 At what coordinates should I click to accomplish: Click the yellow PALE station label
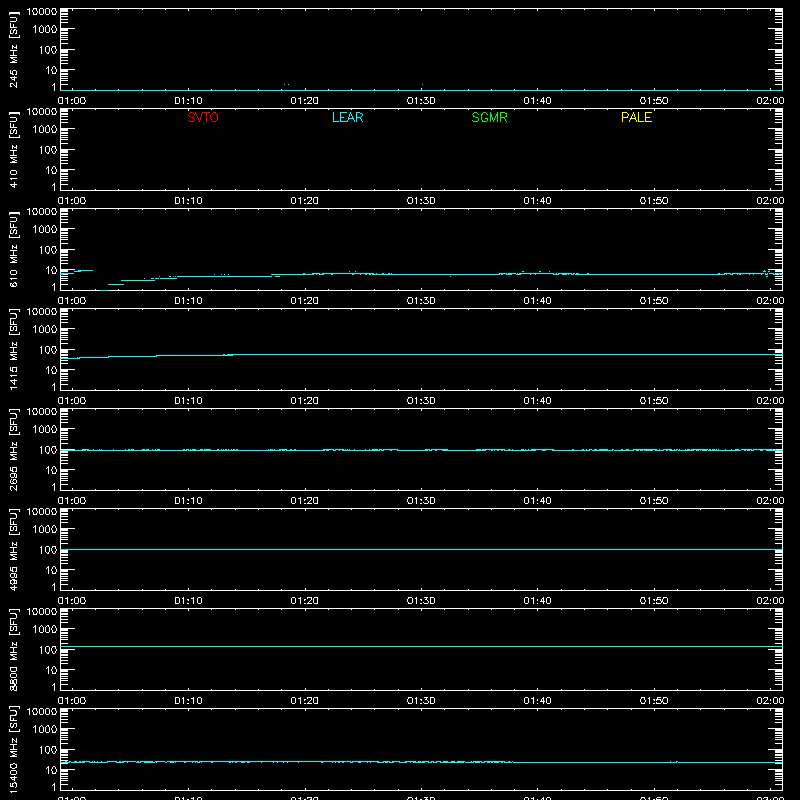click(x=636, y=117)
